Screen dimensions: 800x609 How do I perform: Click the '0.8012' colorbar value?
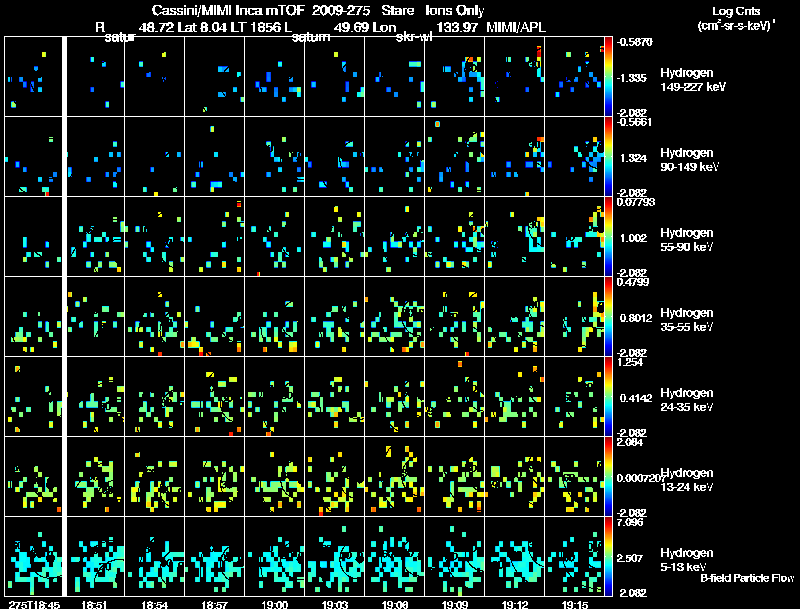[x=636, y=318]
